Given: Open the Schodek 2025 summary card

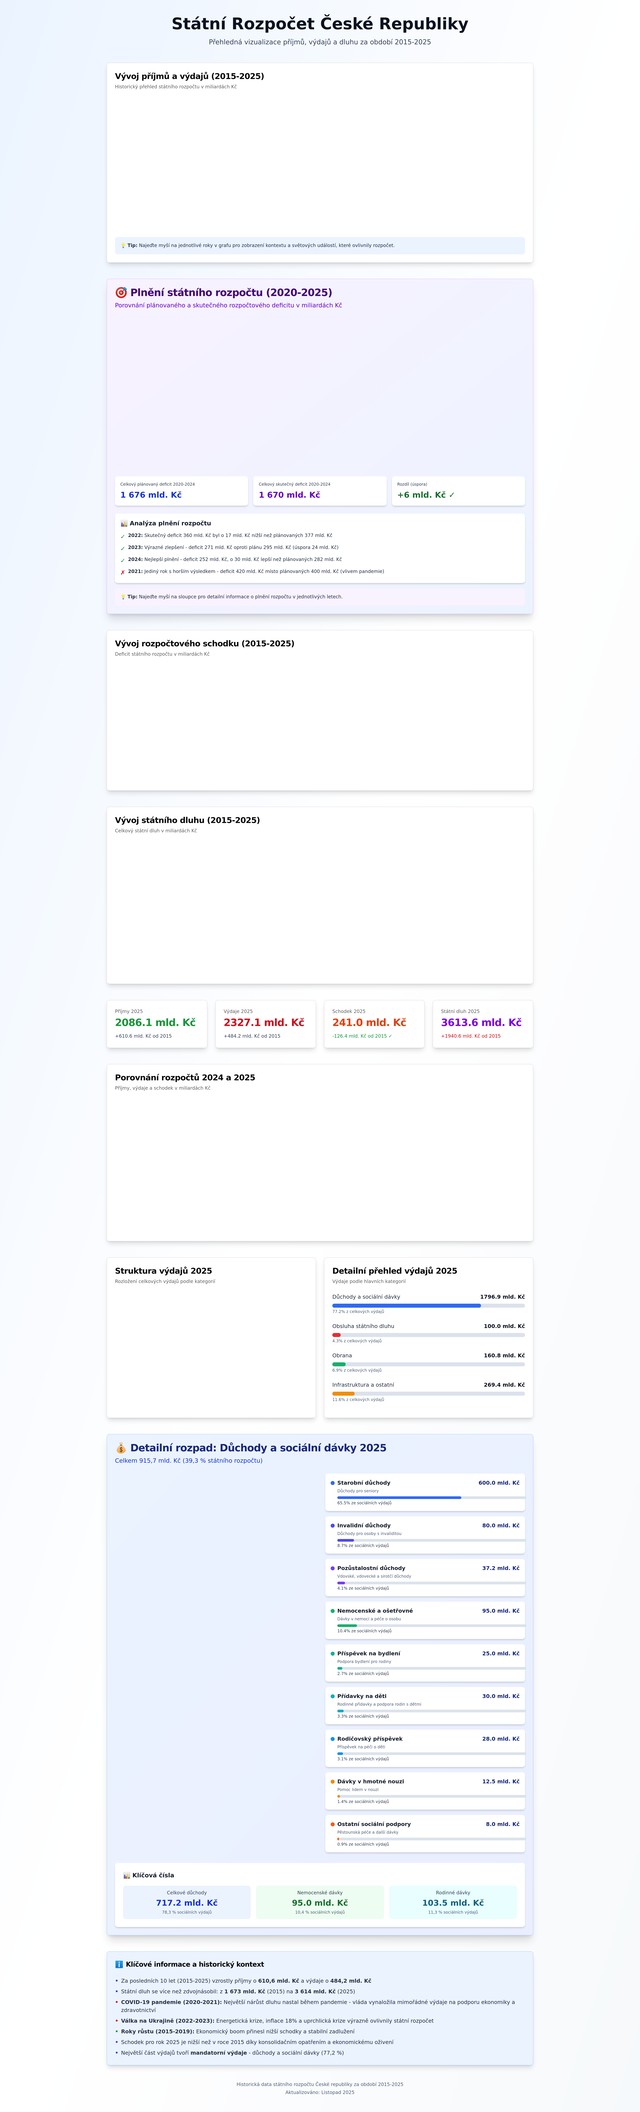Looking at the screenshot, I should [x=374, y=1024].
